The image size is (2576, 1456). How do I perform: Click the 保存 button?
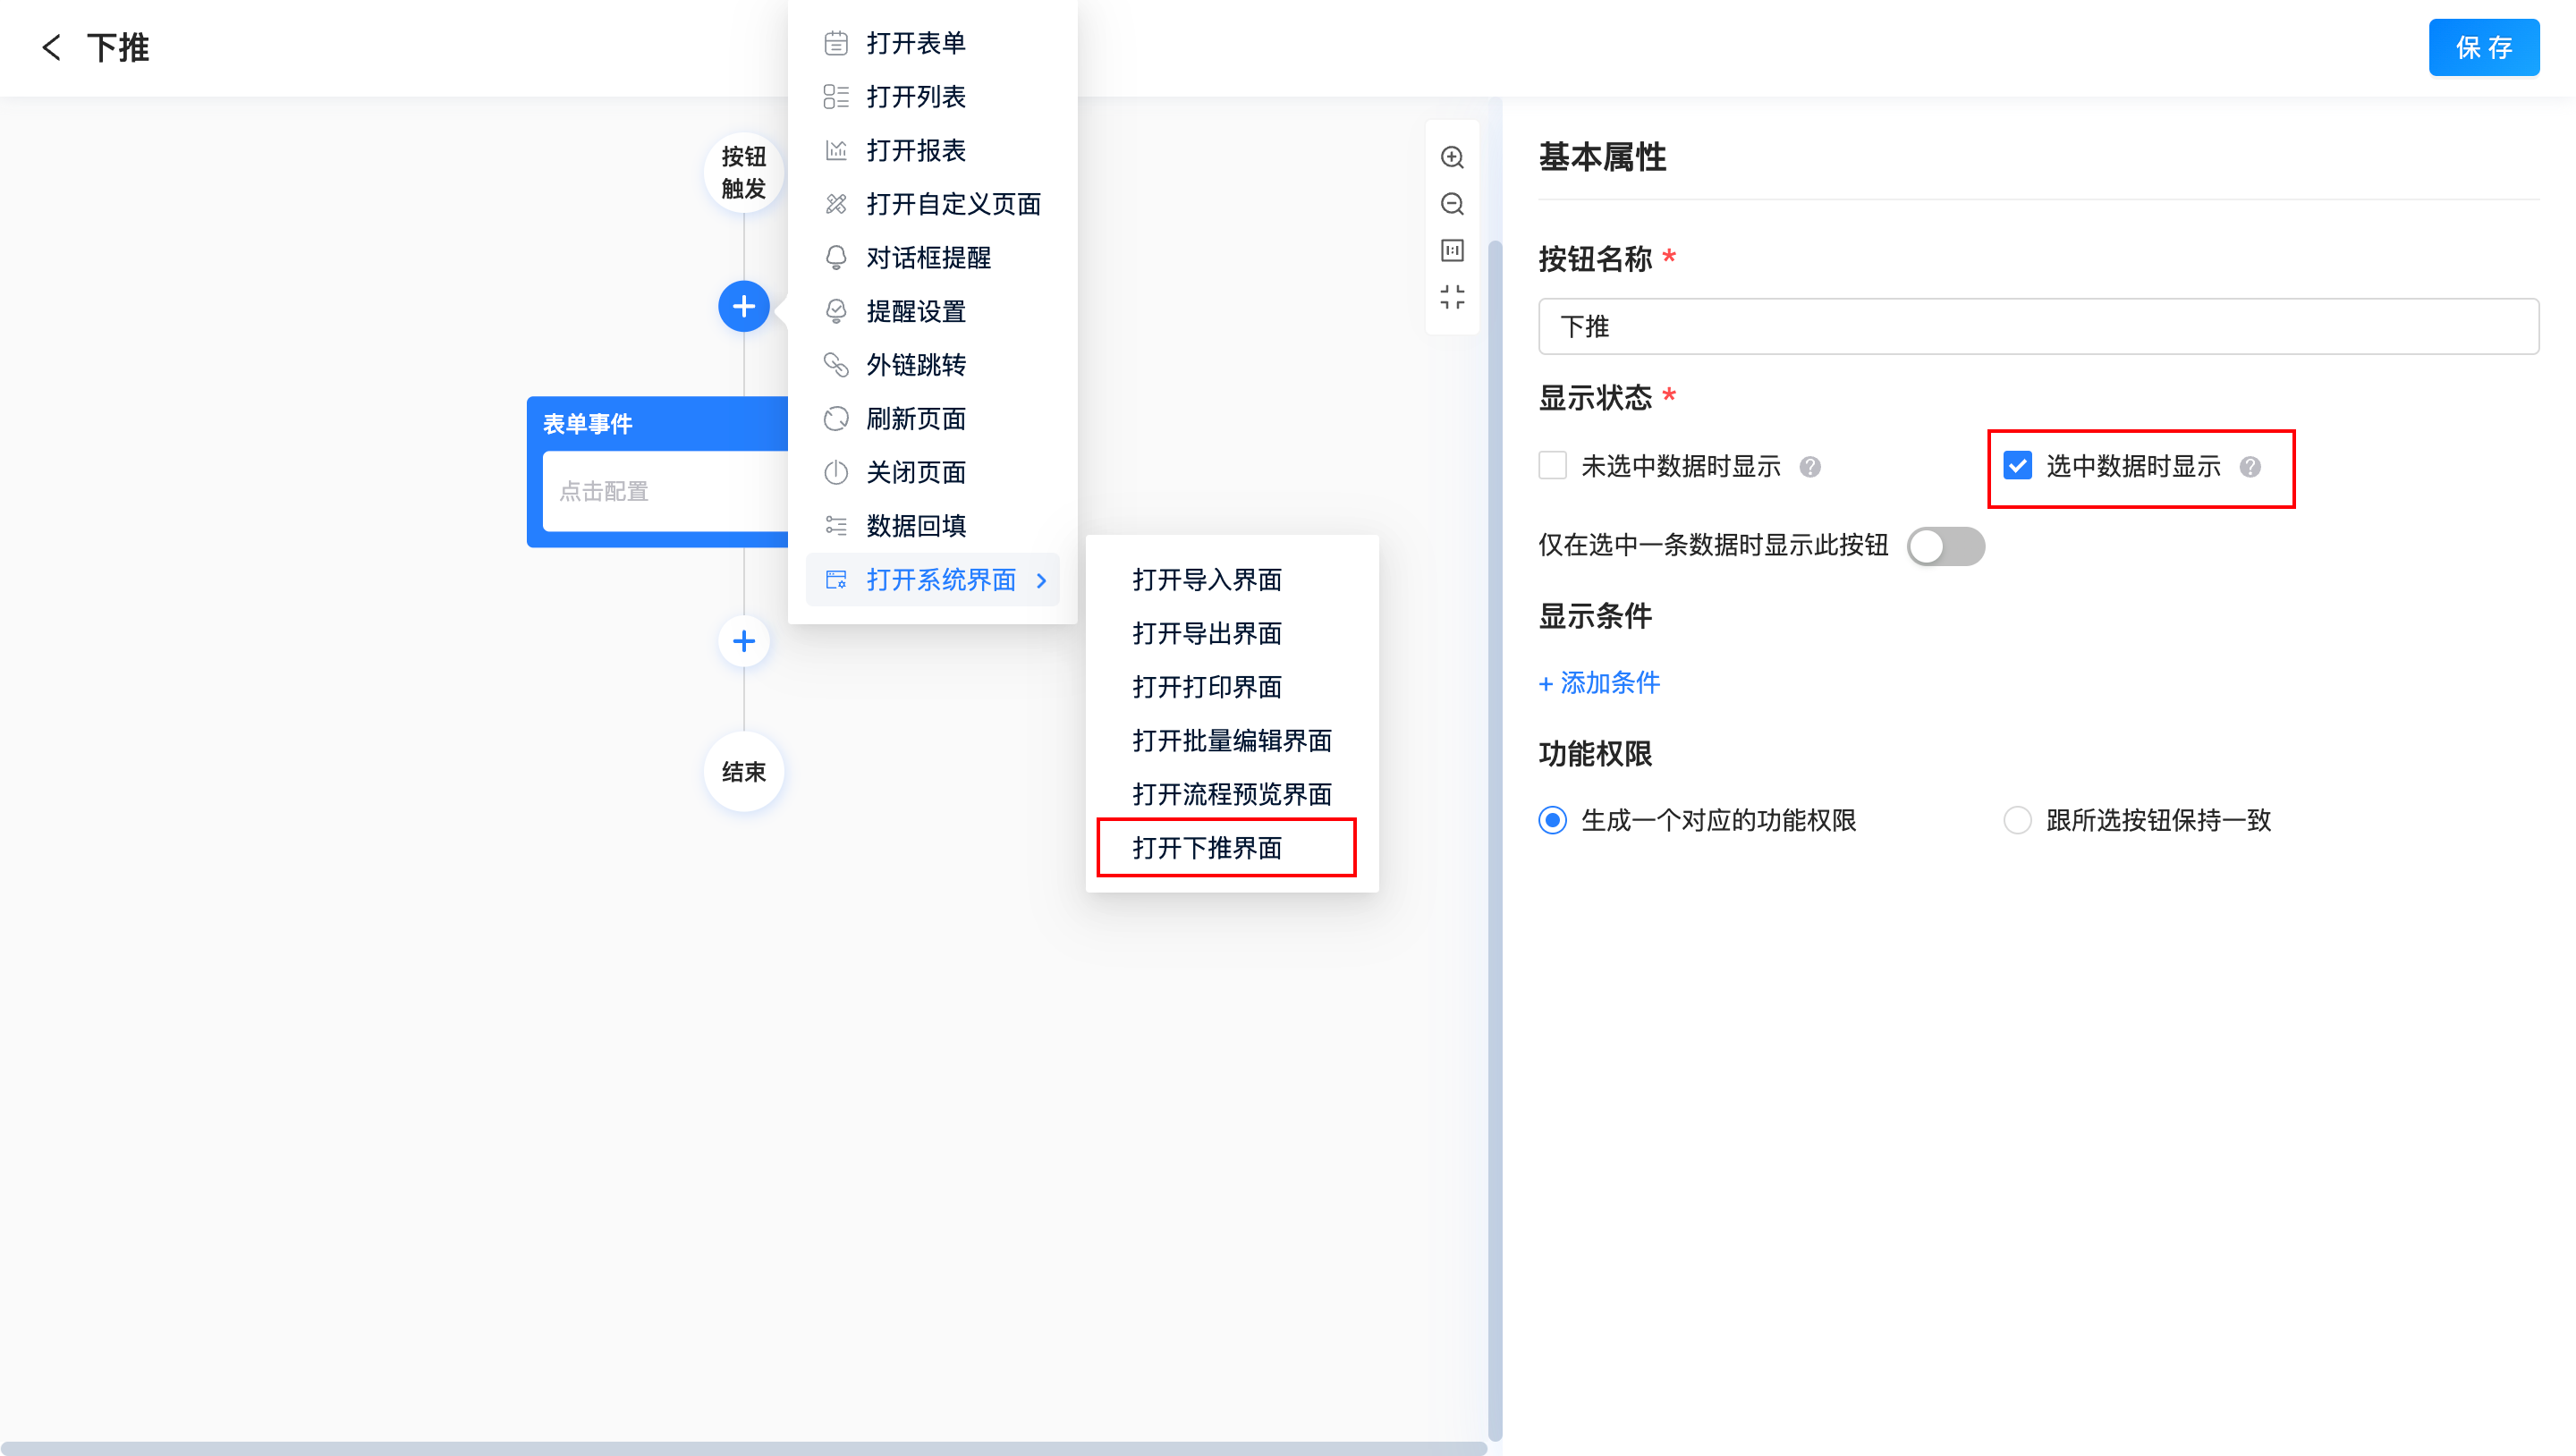click(x=2483, y=47)
